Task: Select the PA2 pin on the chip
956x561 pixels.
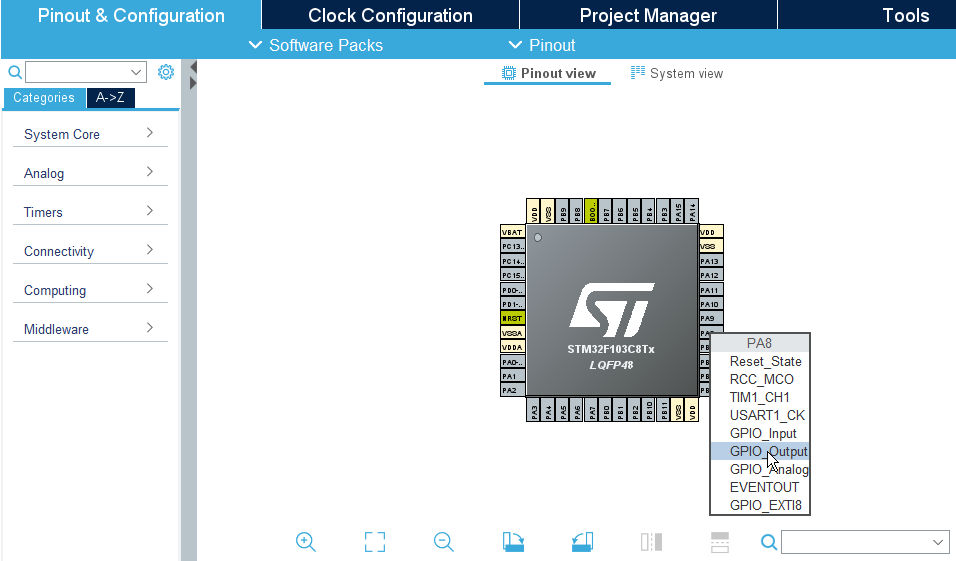Action: point(513,390)
